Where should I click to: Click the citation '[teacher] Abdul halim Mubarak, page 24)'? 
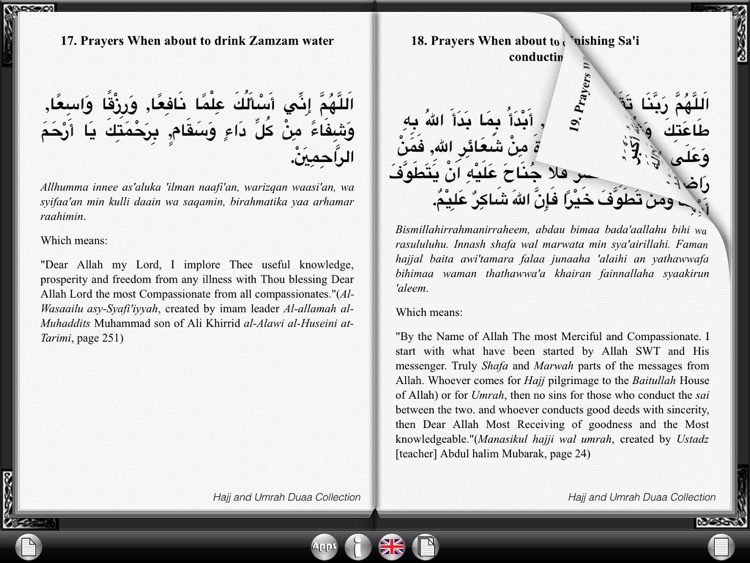(493, 453)
